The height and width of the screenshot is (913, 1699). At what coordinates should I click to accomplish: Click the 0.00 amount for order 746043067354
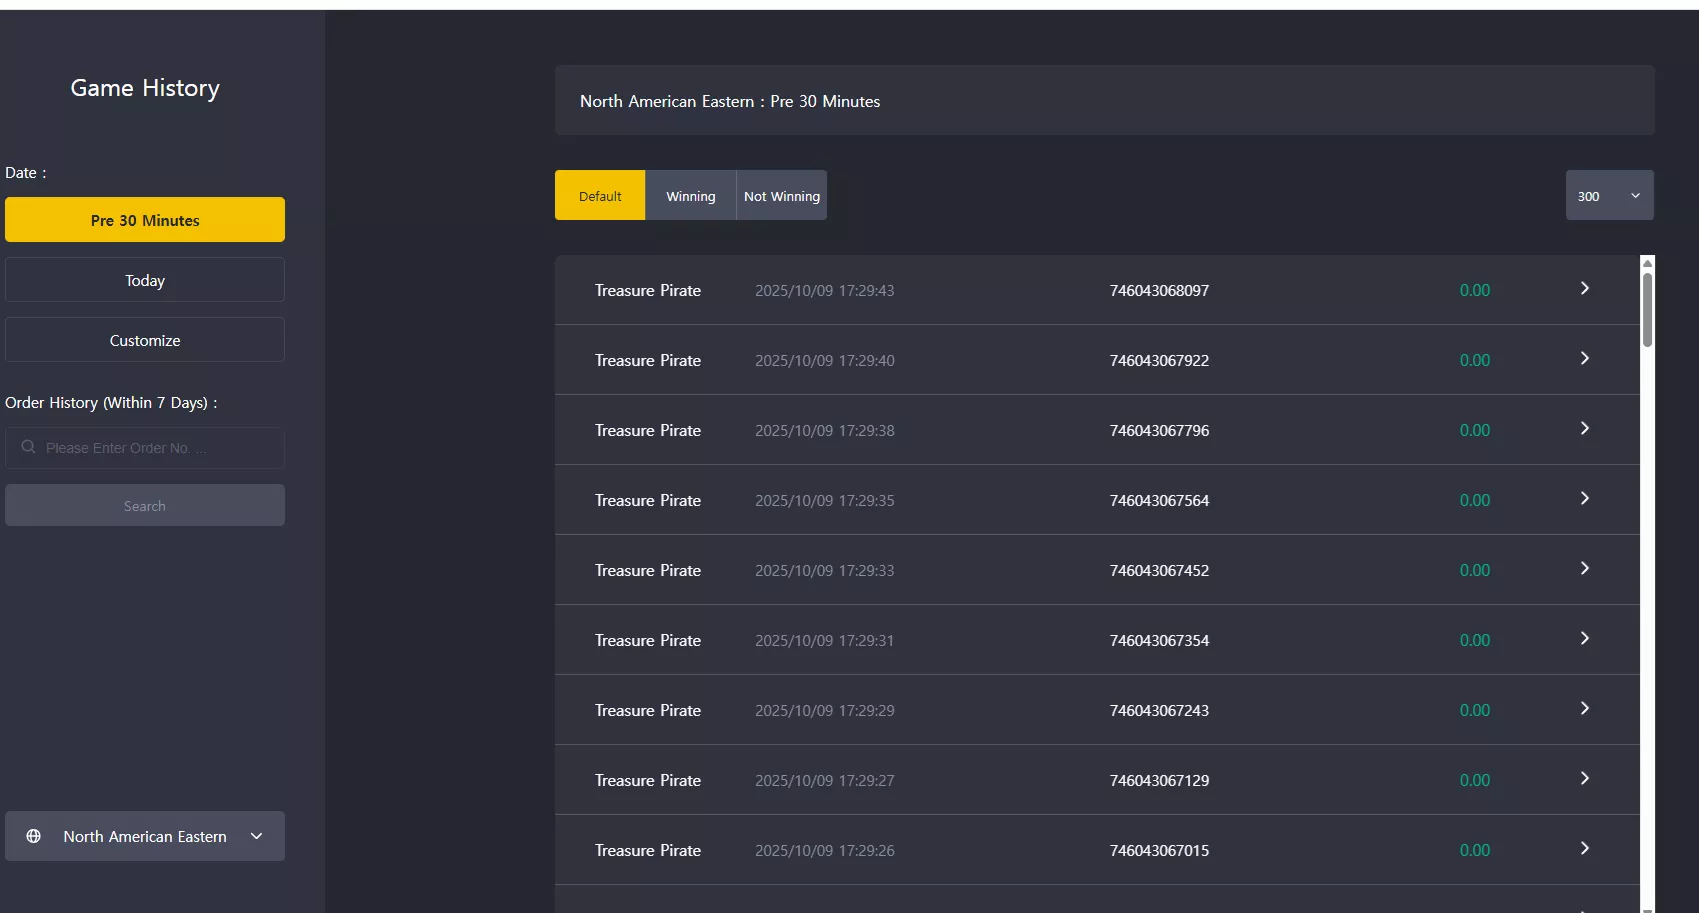pyautogui.click(x=1474, y=640)
